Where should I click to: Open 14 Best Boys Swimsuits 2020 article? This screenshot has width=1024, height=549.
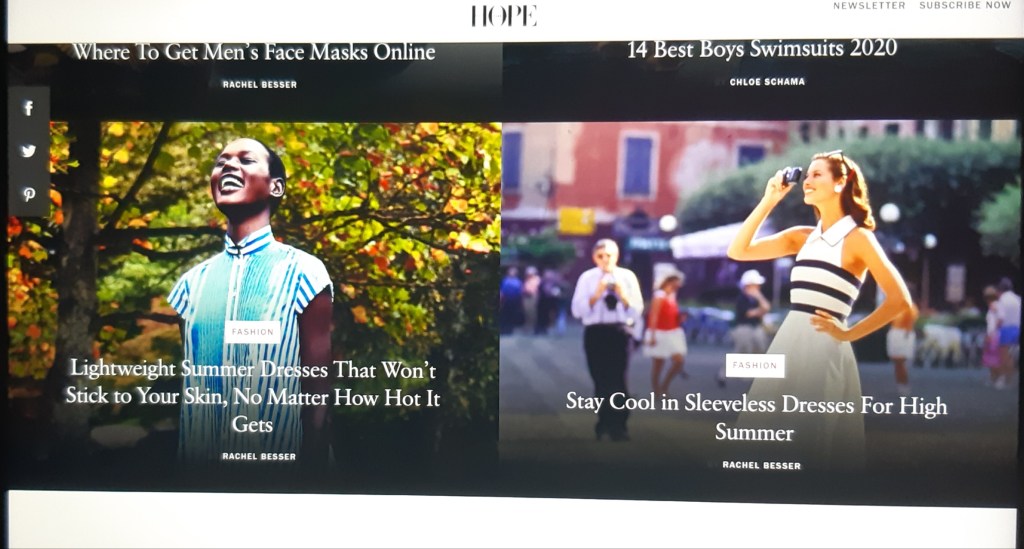(762, 48)
